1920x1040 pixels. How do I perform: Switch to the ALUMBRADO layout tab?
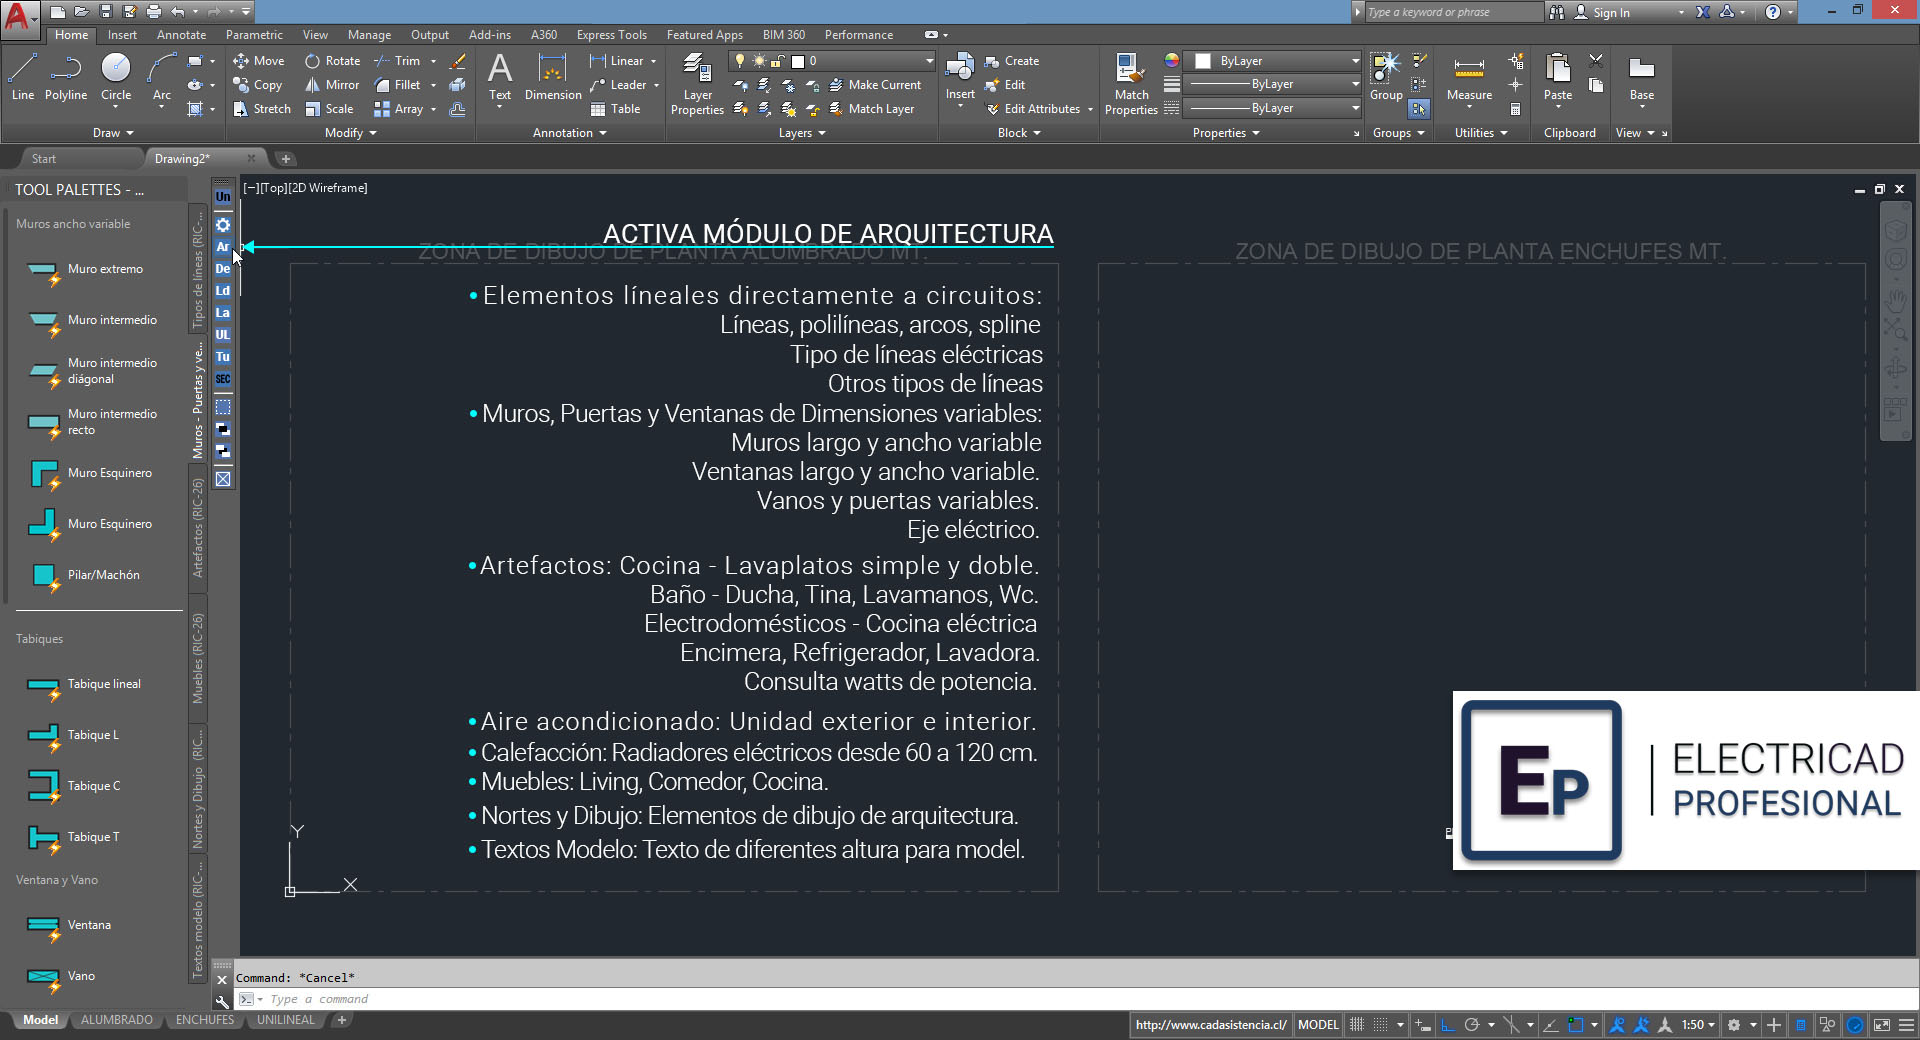click(117, 1021)
